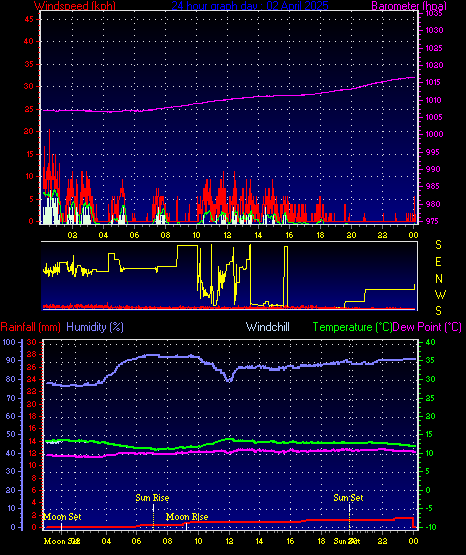Click the Sun Rise marker label
This screenshot has height=555, width=466.
152,498
